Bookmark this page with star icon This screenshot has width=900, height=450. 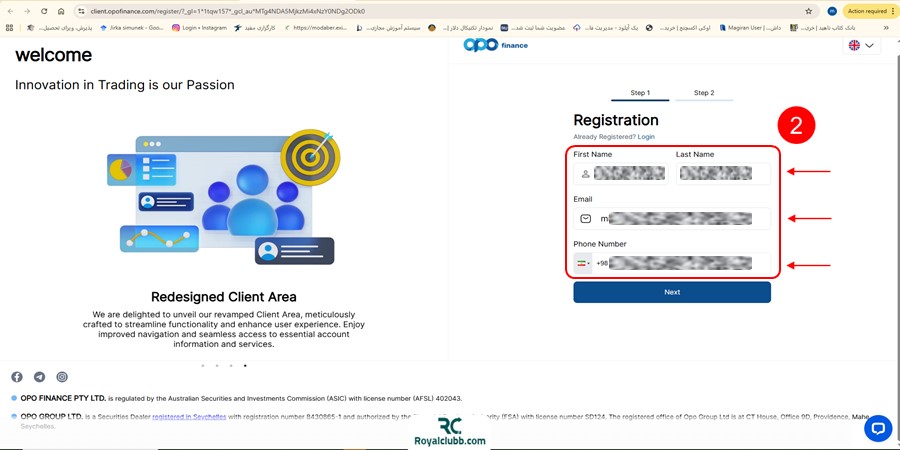(808, 11)
